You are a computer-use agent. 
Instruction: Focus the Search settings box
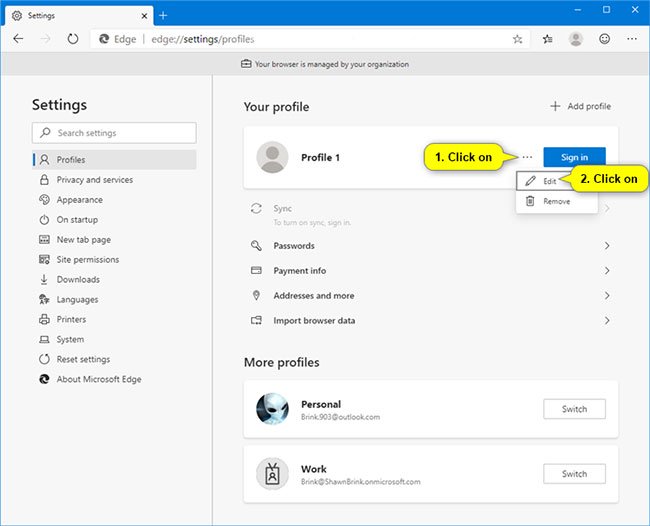(x=114, y=133)
